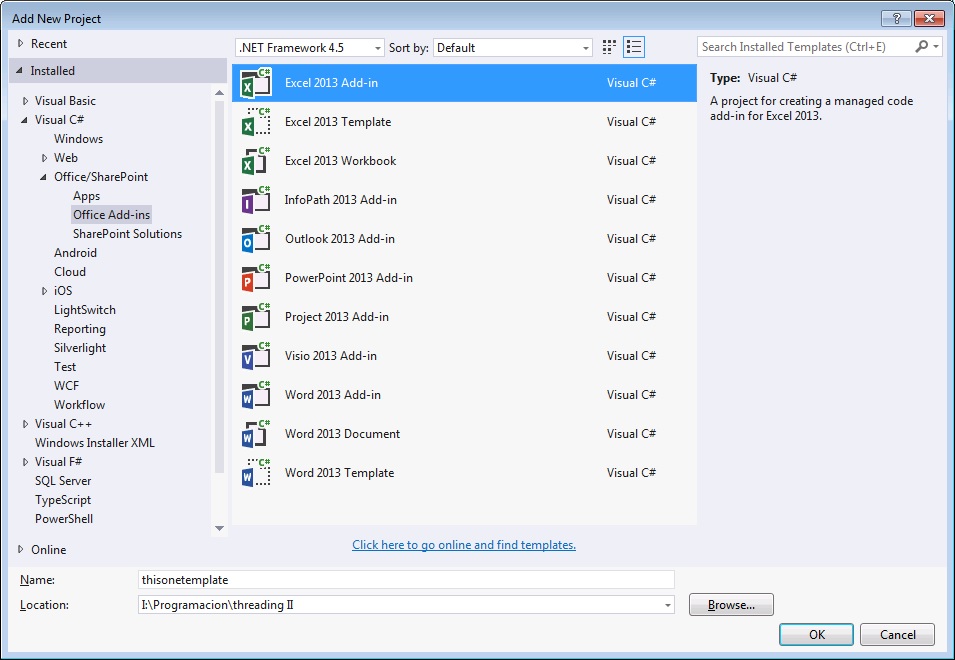Select the Android tree item
The height and width of the screenshot is (660, 955).
pyautogui.click(x=76, y=253)
